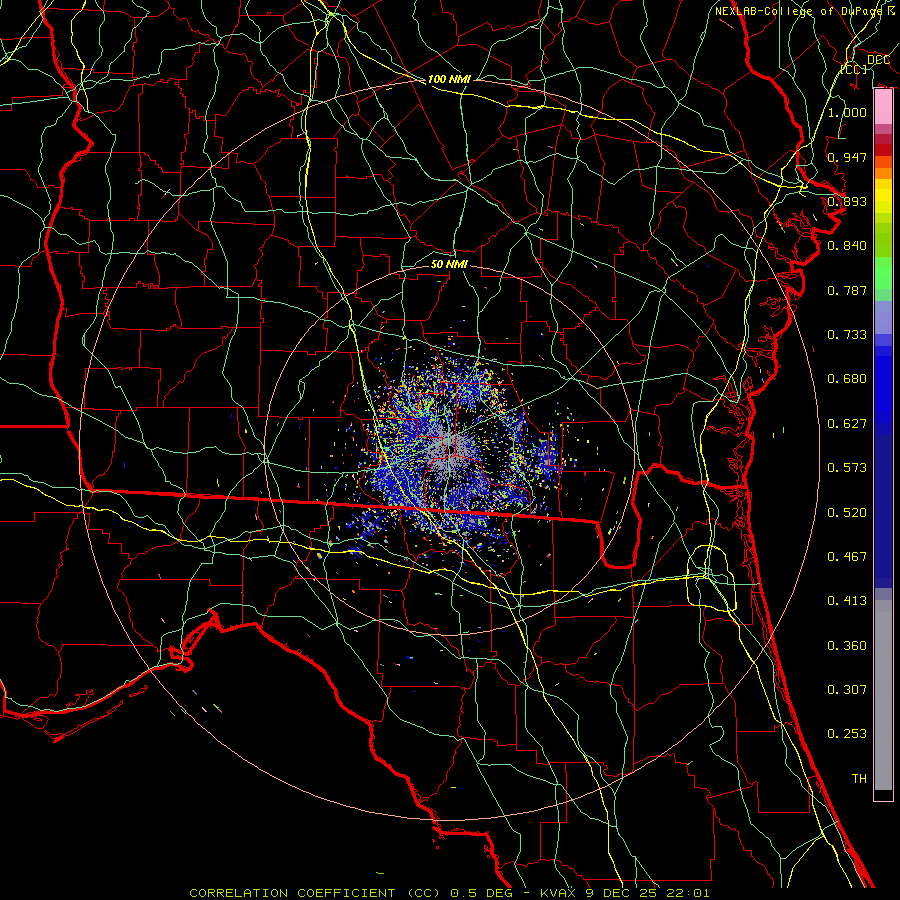Click the 0.733 legend label

[x=847, y=335]
